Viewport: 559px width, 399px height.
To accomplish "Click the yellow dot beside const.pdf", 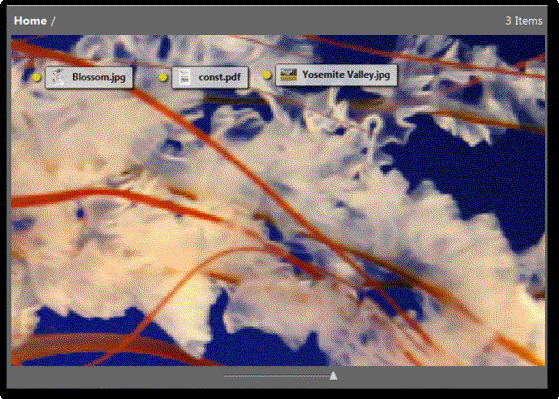I will [x=163, y=77].
